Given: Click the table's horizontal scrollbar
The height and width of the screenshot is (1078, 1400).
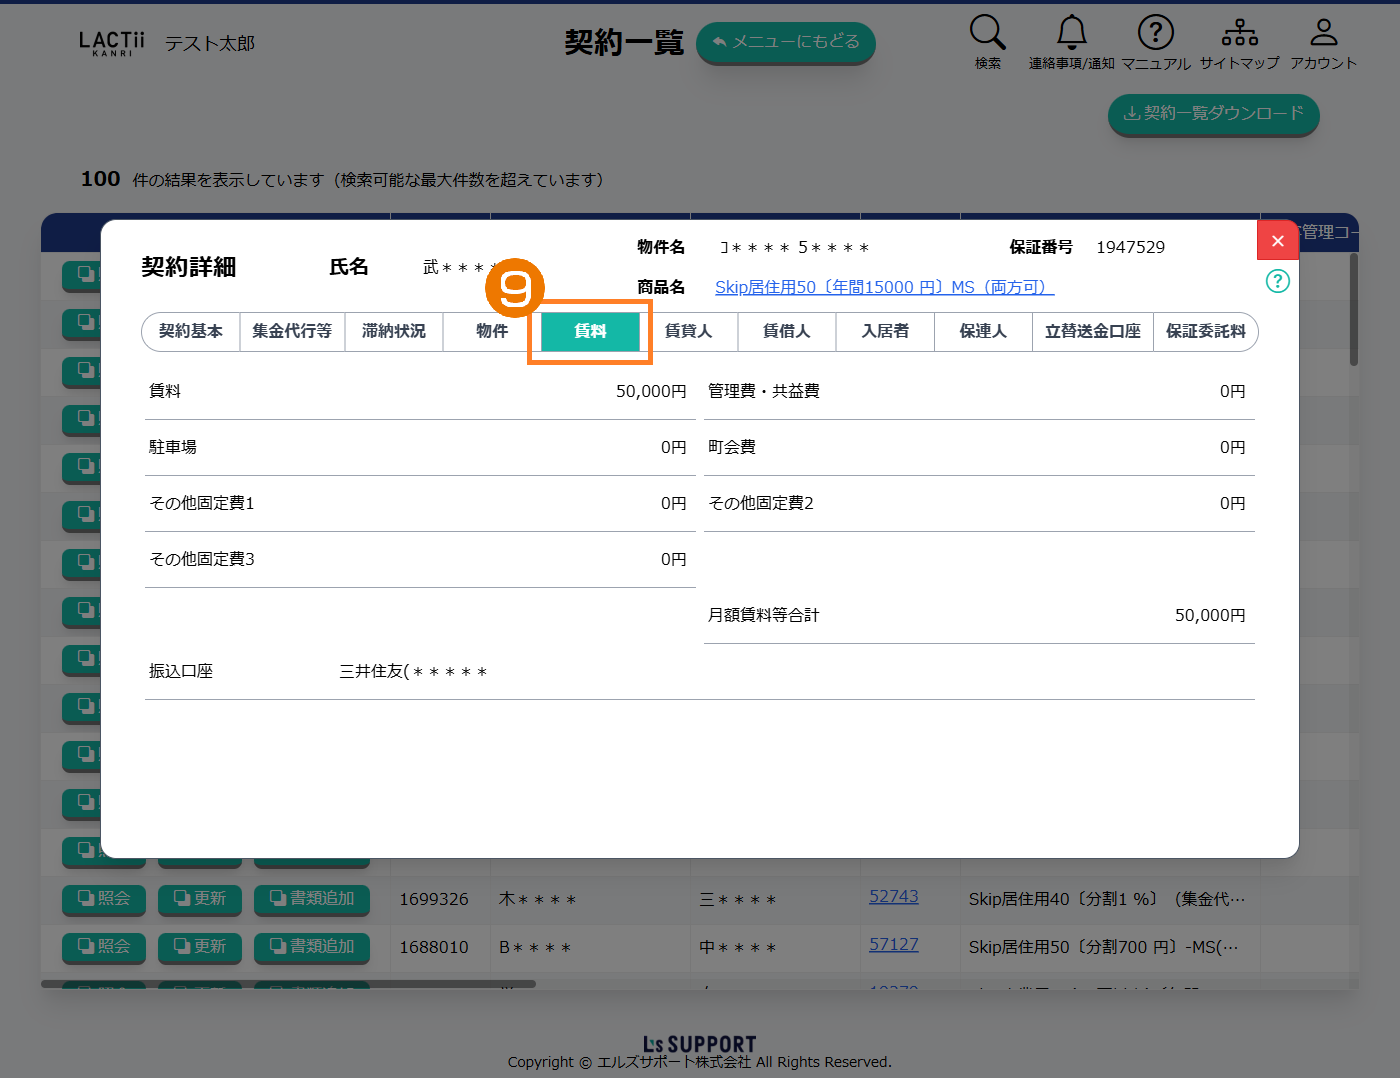Looking at the screenshot, I should click(288, 984).
